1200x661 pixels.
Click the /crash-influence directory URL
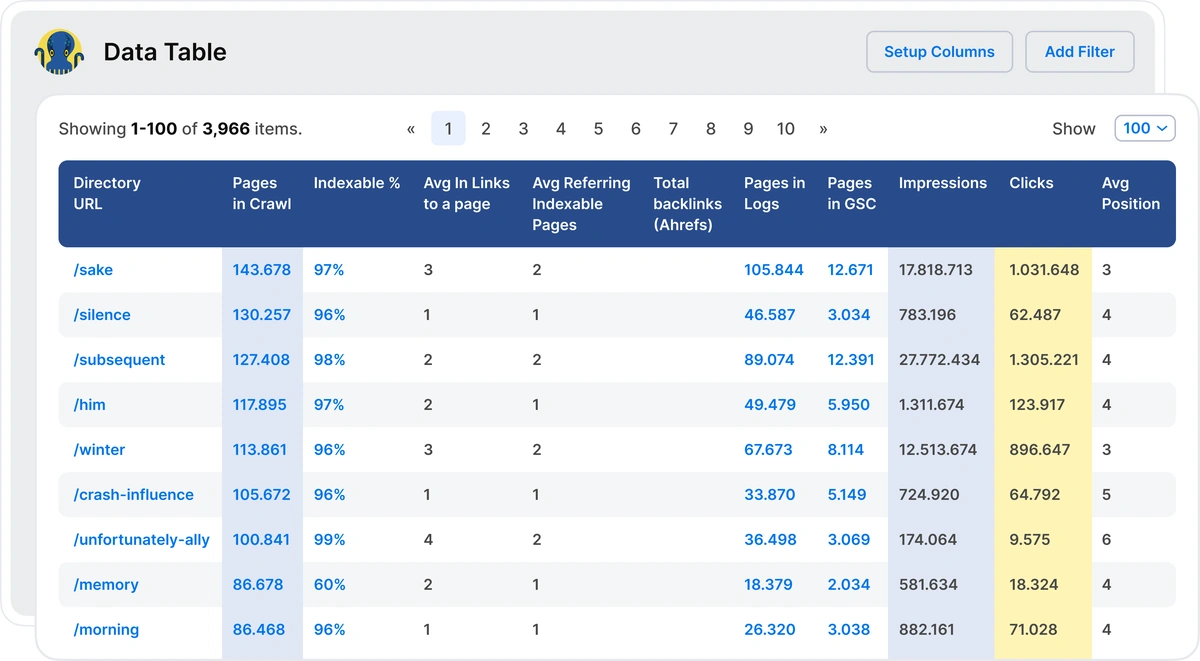point(133,495)
